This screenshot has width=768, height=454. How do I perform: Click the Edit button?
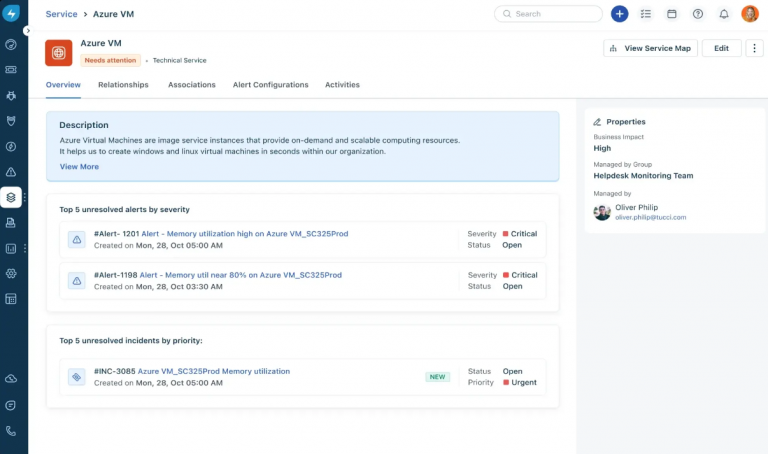721,48
